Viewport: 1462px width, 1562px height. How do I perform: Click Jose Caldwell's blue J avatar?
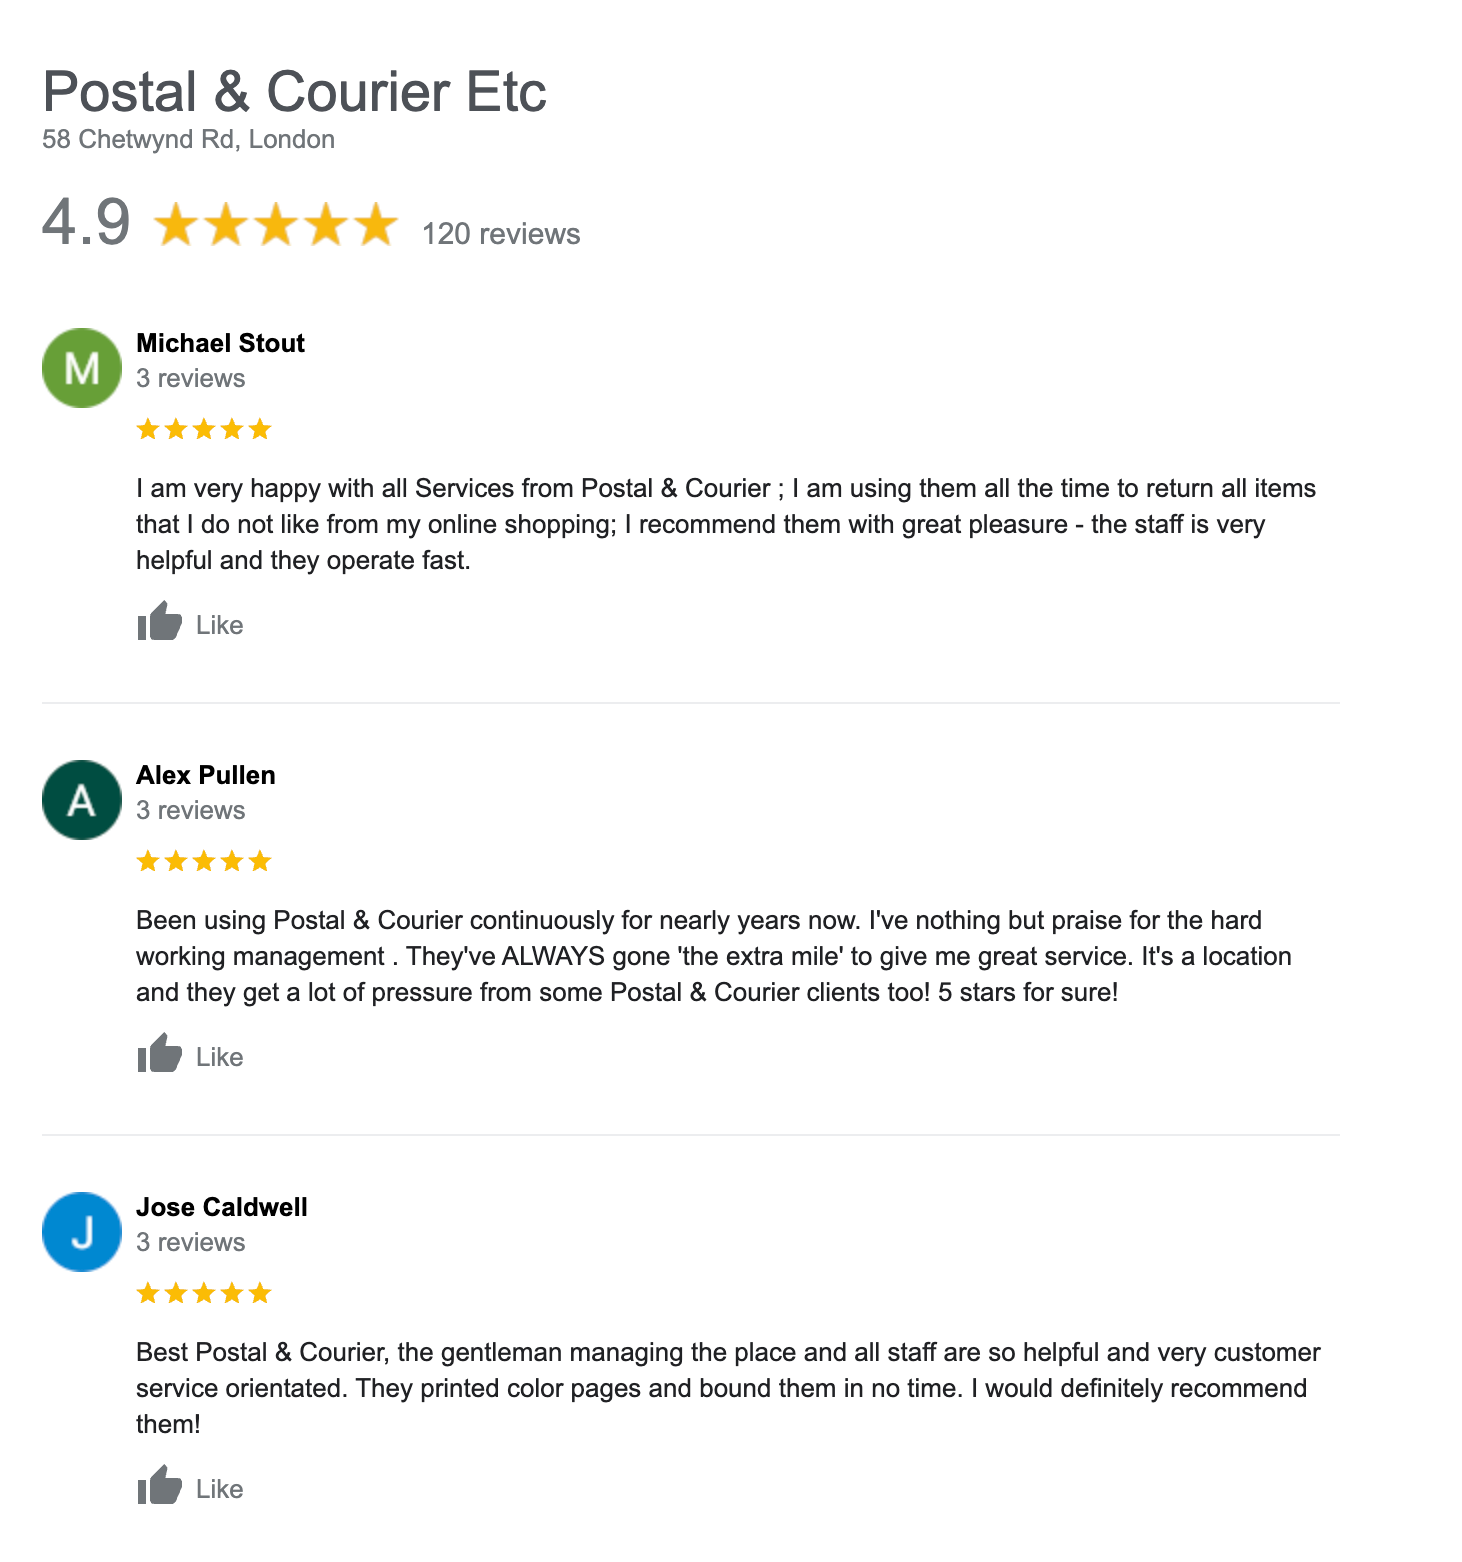click(x=82, y=1232)
